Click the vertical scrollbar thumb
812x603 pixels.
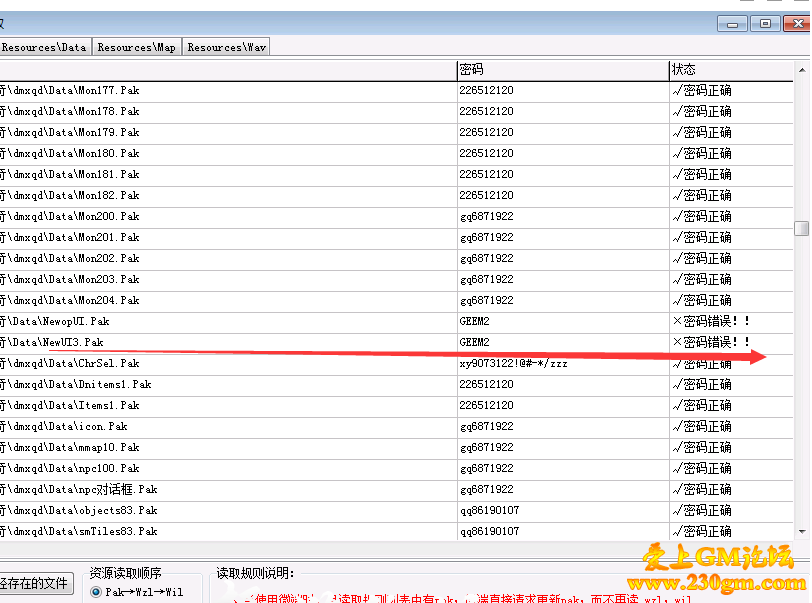click(802, 228)
